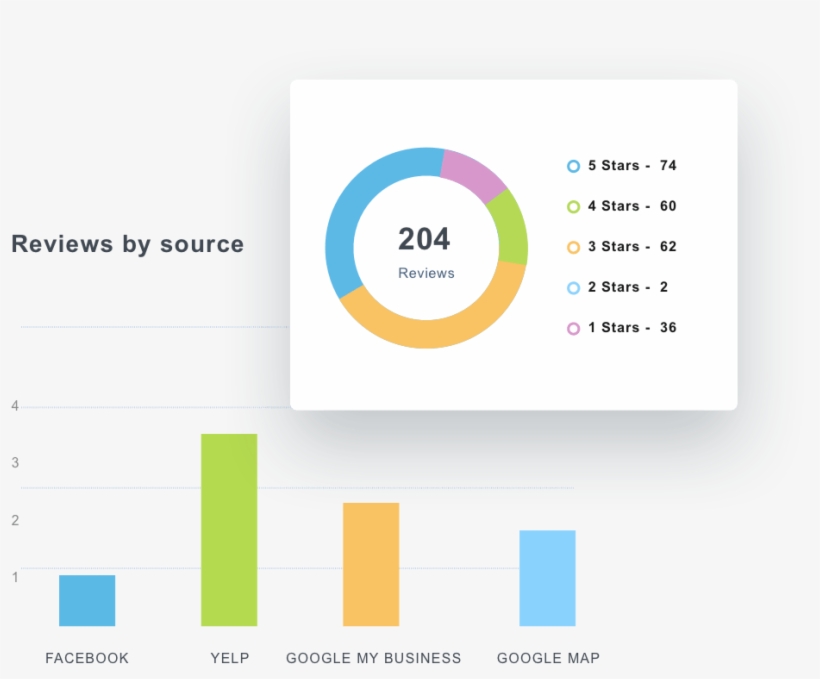Screen dimensions: 820x679
Task: Expand details on the 3 Stars legend entry
Action: 620,247
